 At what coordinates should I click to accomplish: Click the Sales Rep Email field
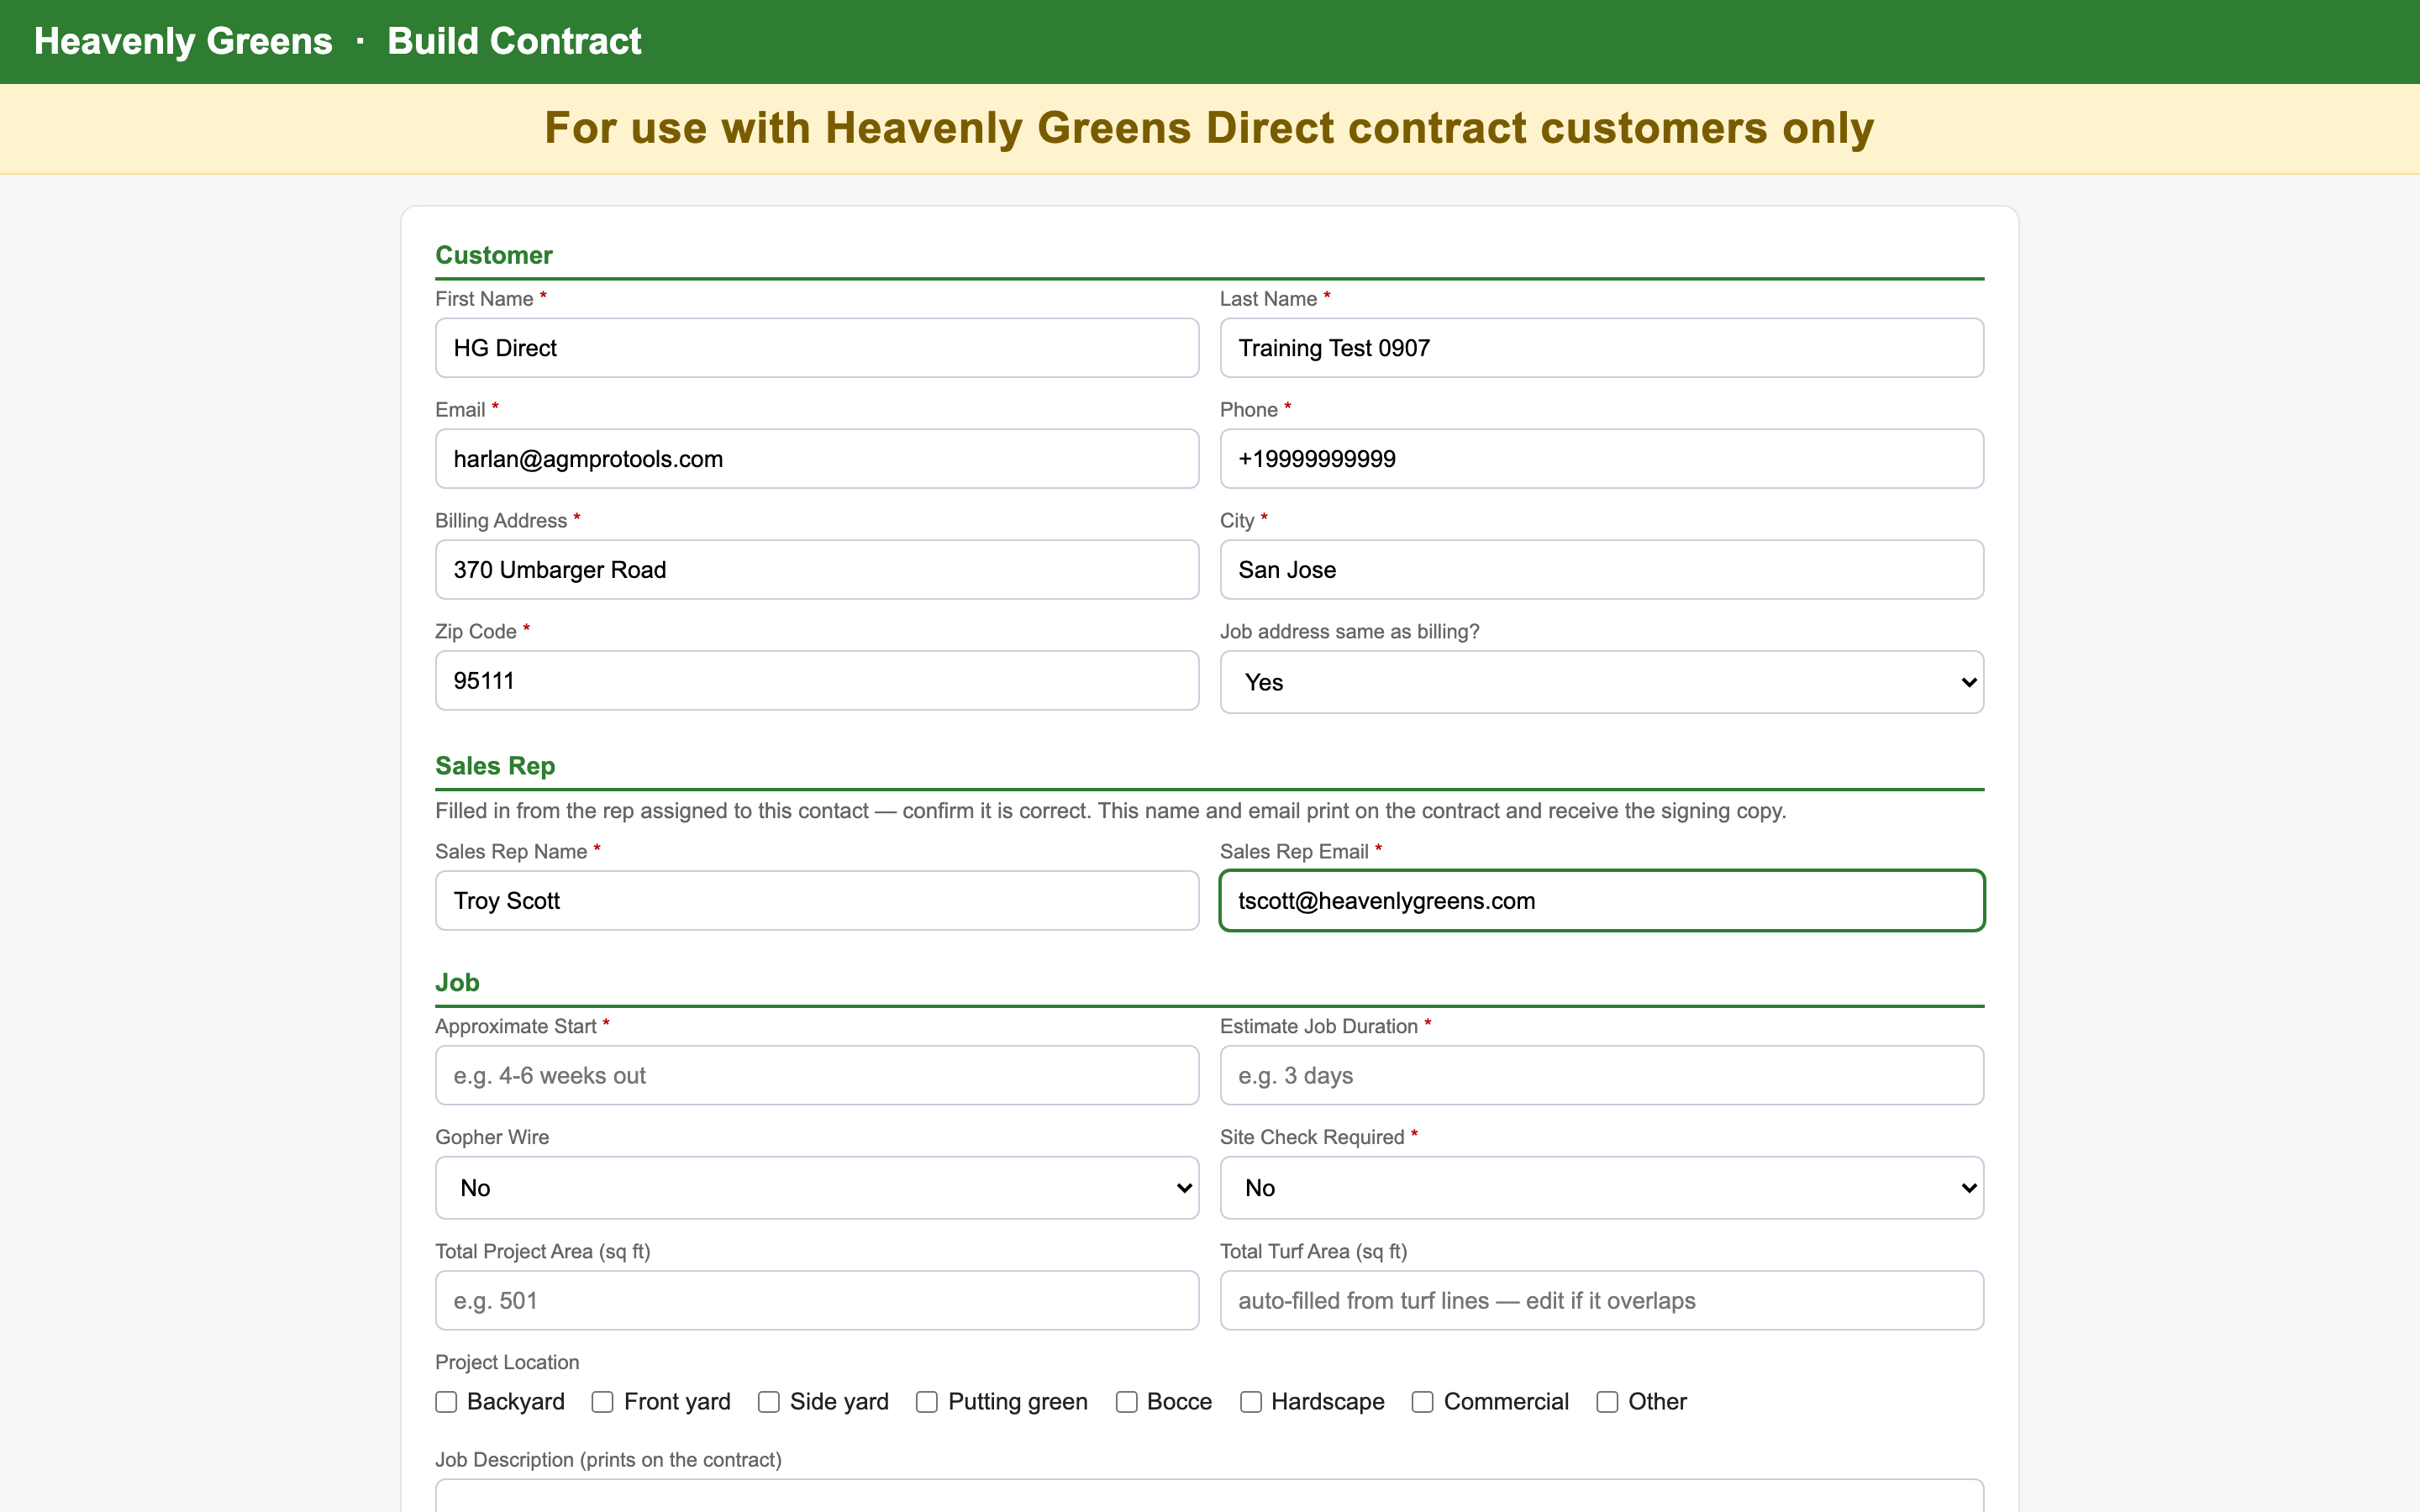[x=1601, y=901]
